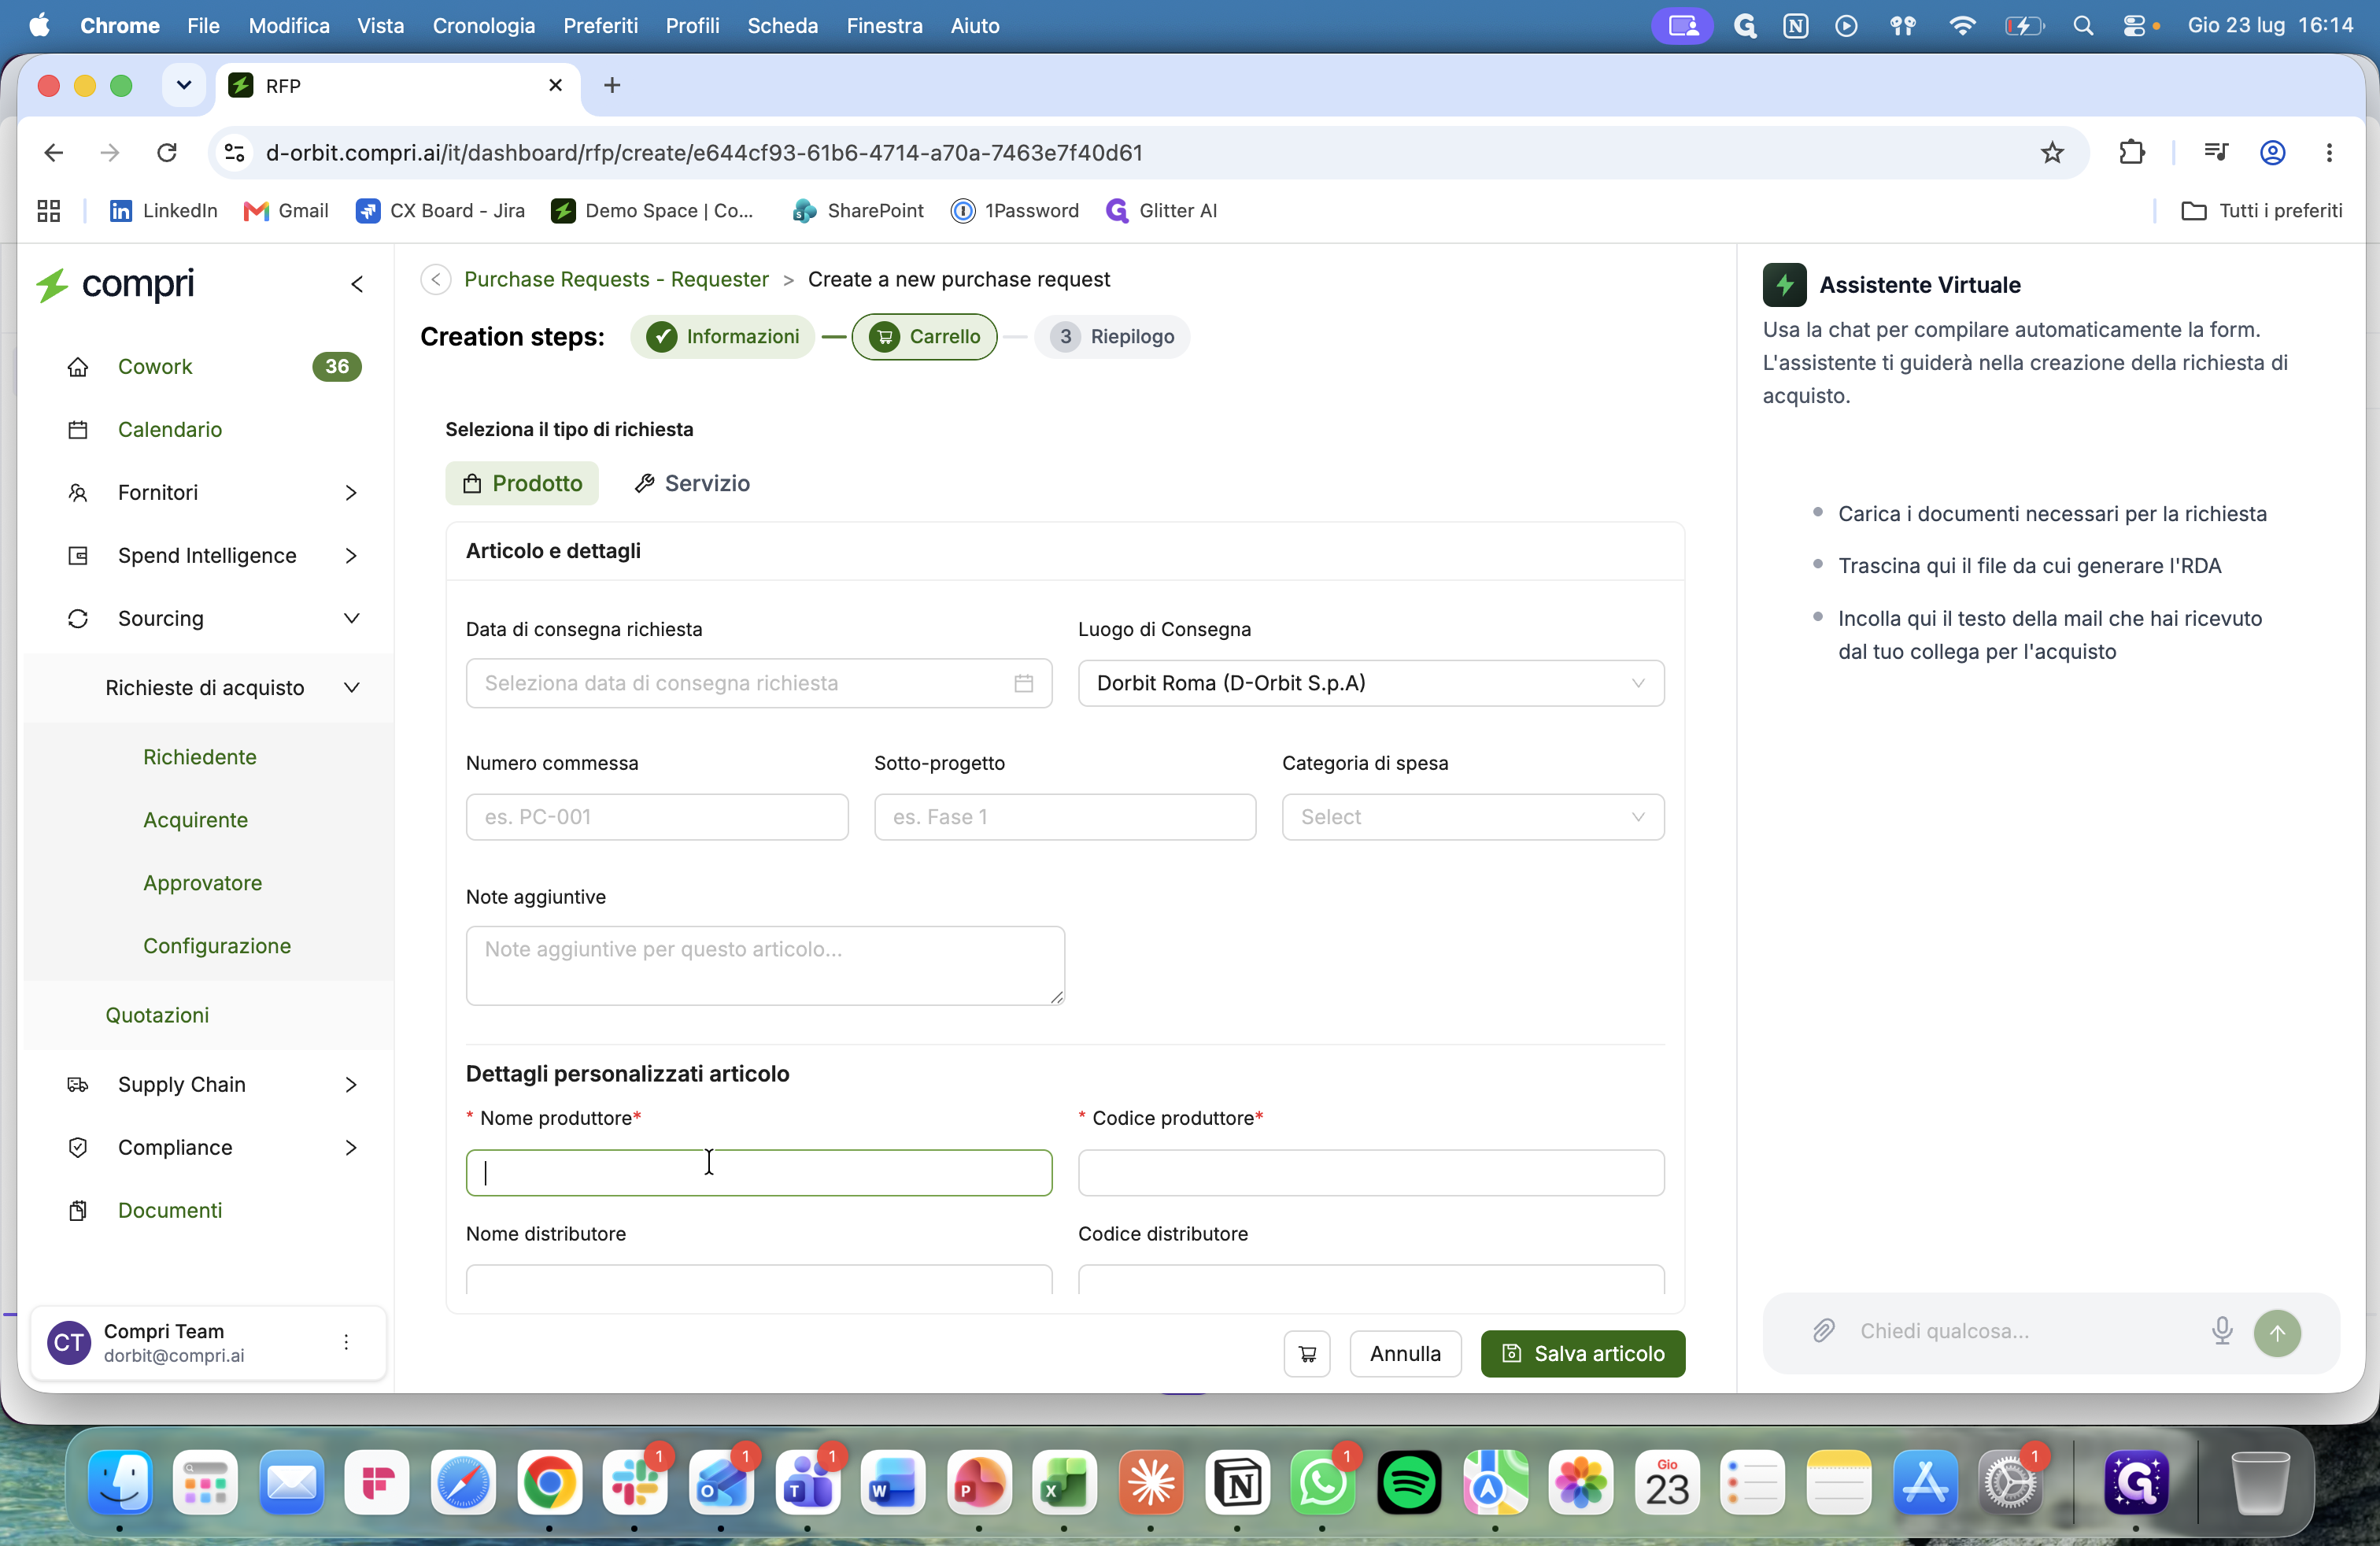Open the Chrome apps grid in bookmarks bar
Viewport: 2380px width, 1546px height.
(x=48, y=211)
